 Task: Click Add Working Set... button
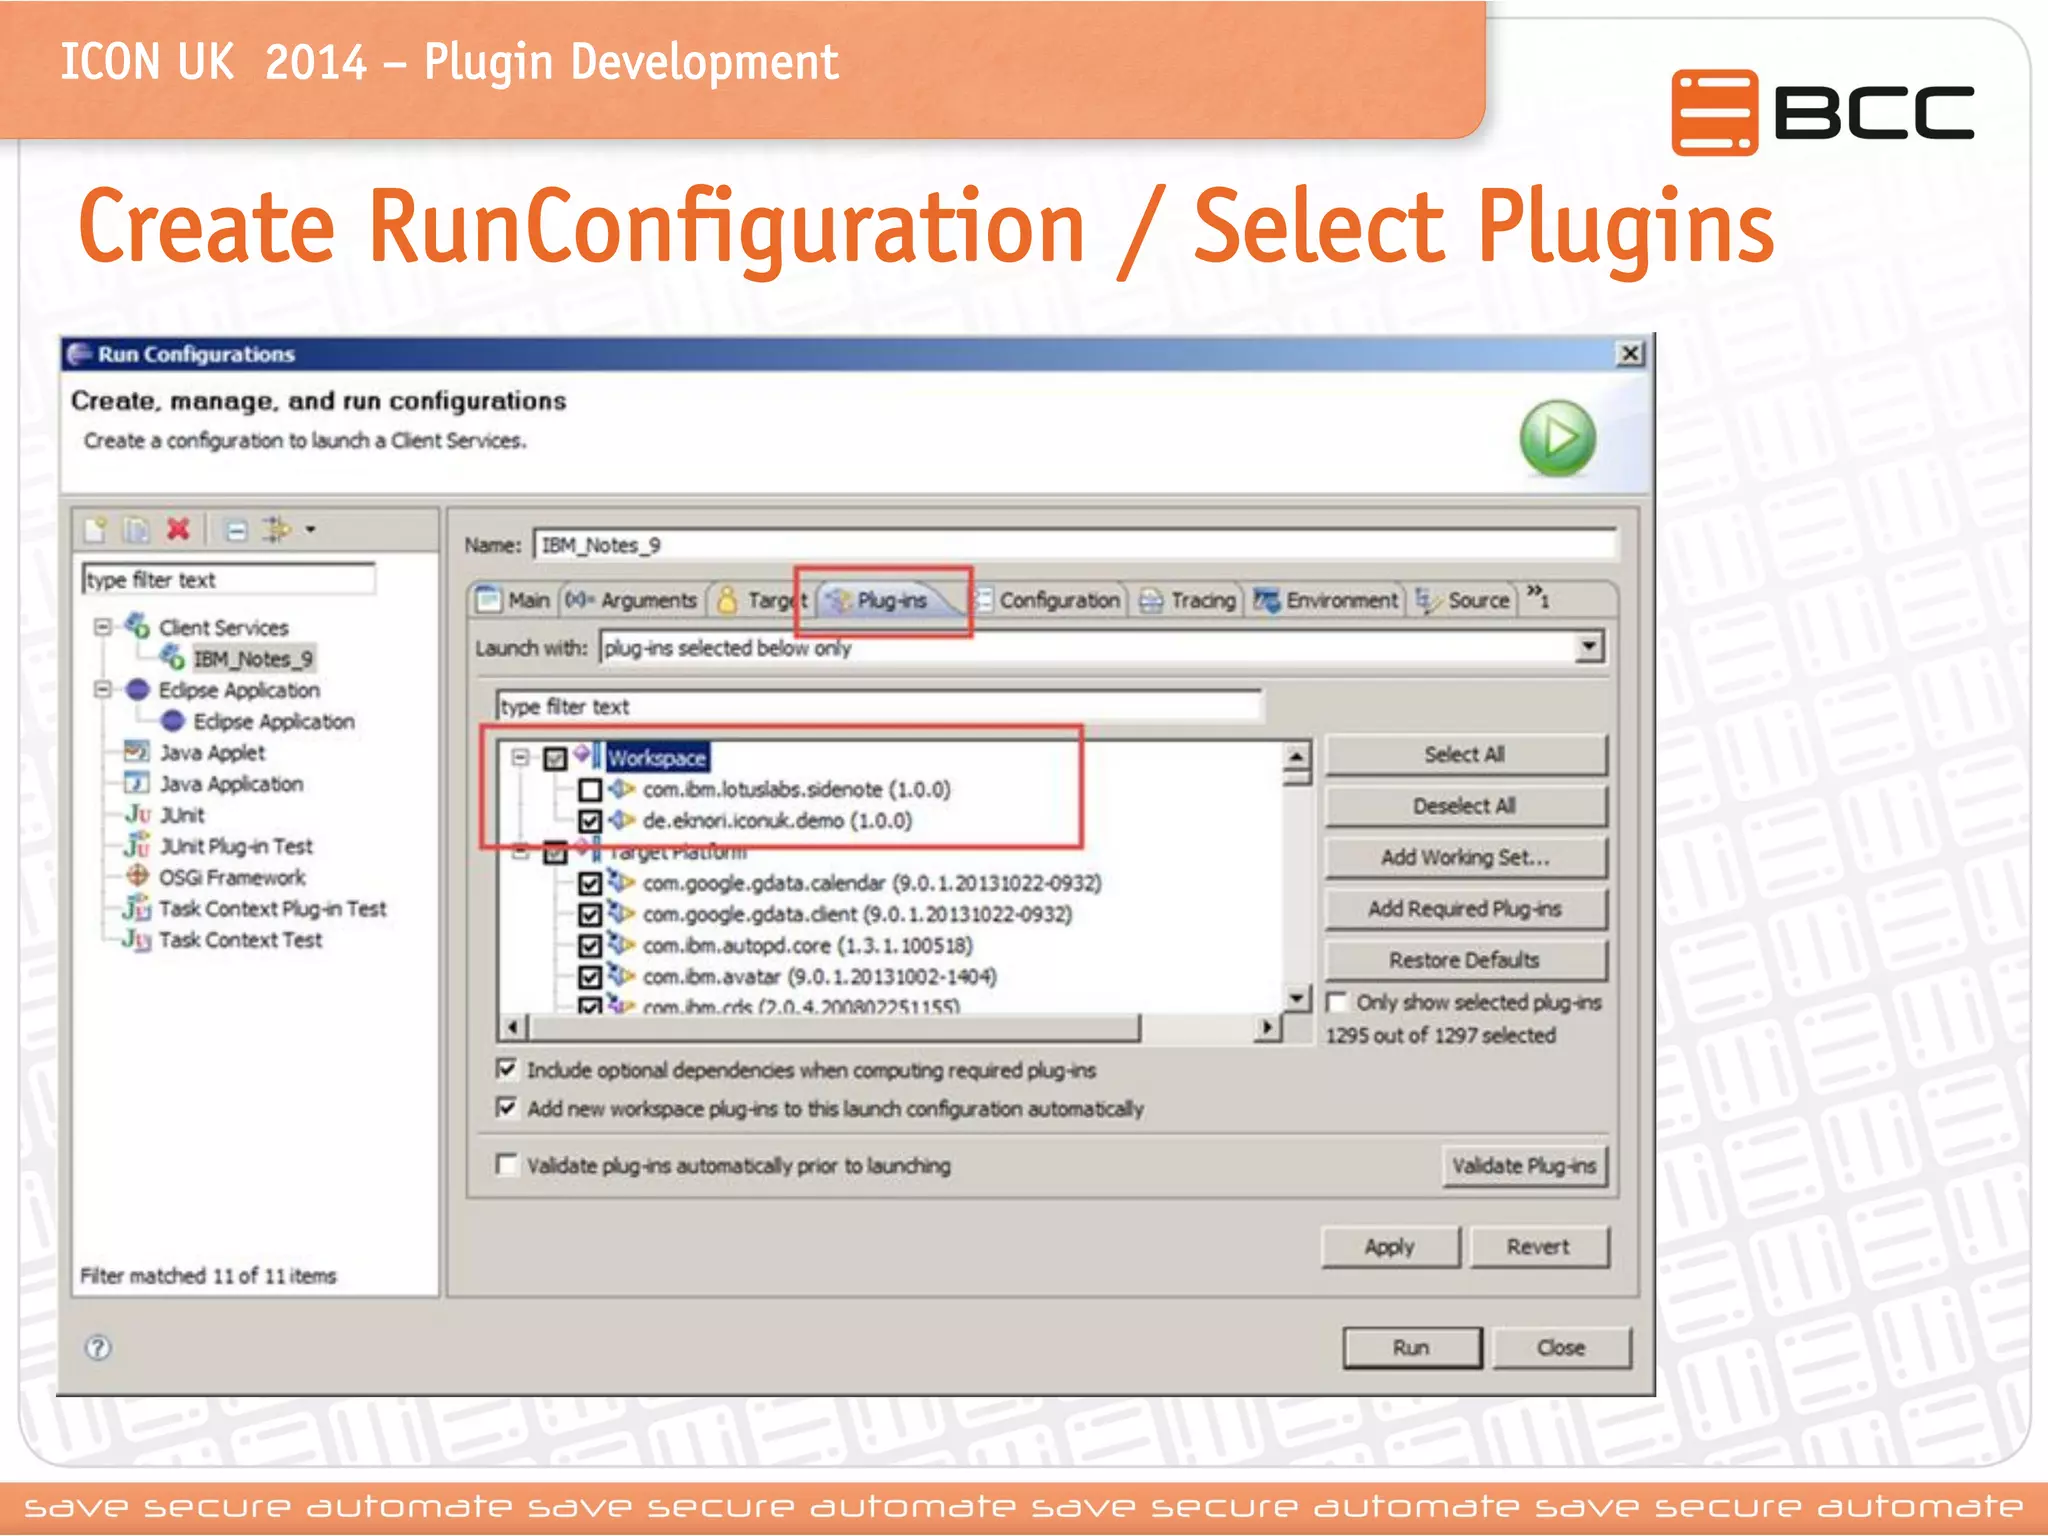pos(1465,857)
